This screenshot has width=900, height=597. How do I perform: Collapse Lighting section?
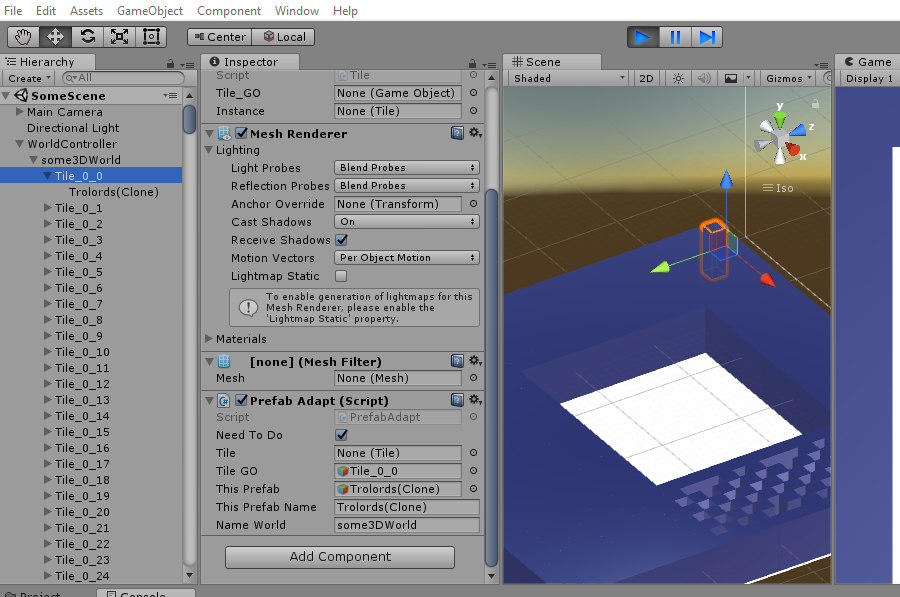(x=209, y=150)
